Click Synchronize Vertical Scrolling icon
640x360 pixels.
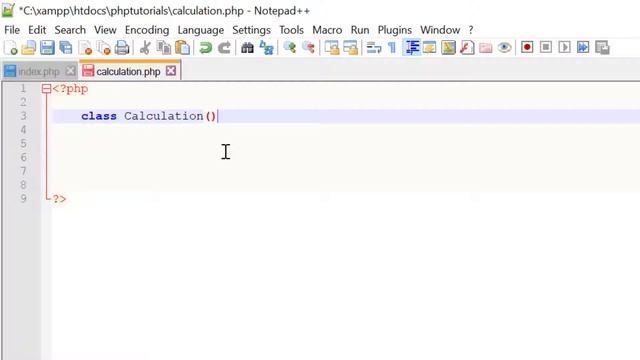coord(331,48)
